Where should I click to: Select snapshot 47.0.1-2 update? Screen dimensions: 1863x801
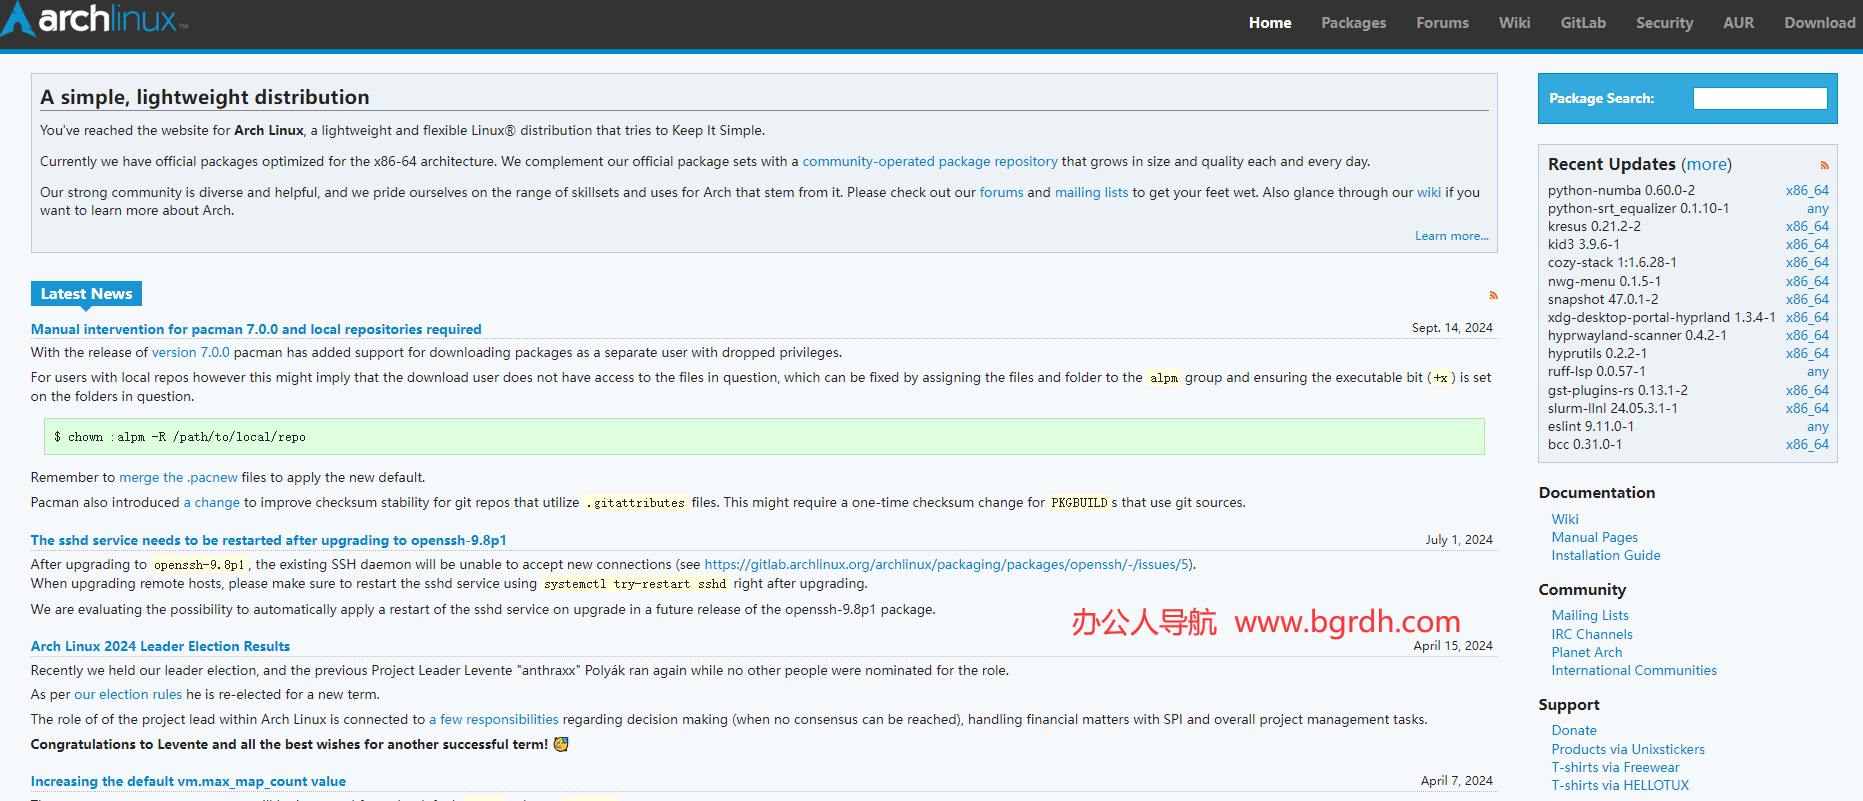(x=1603, y=299)
